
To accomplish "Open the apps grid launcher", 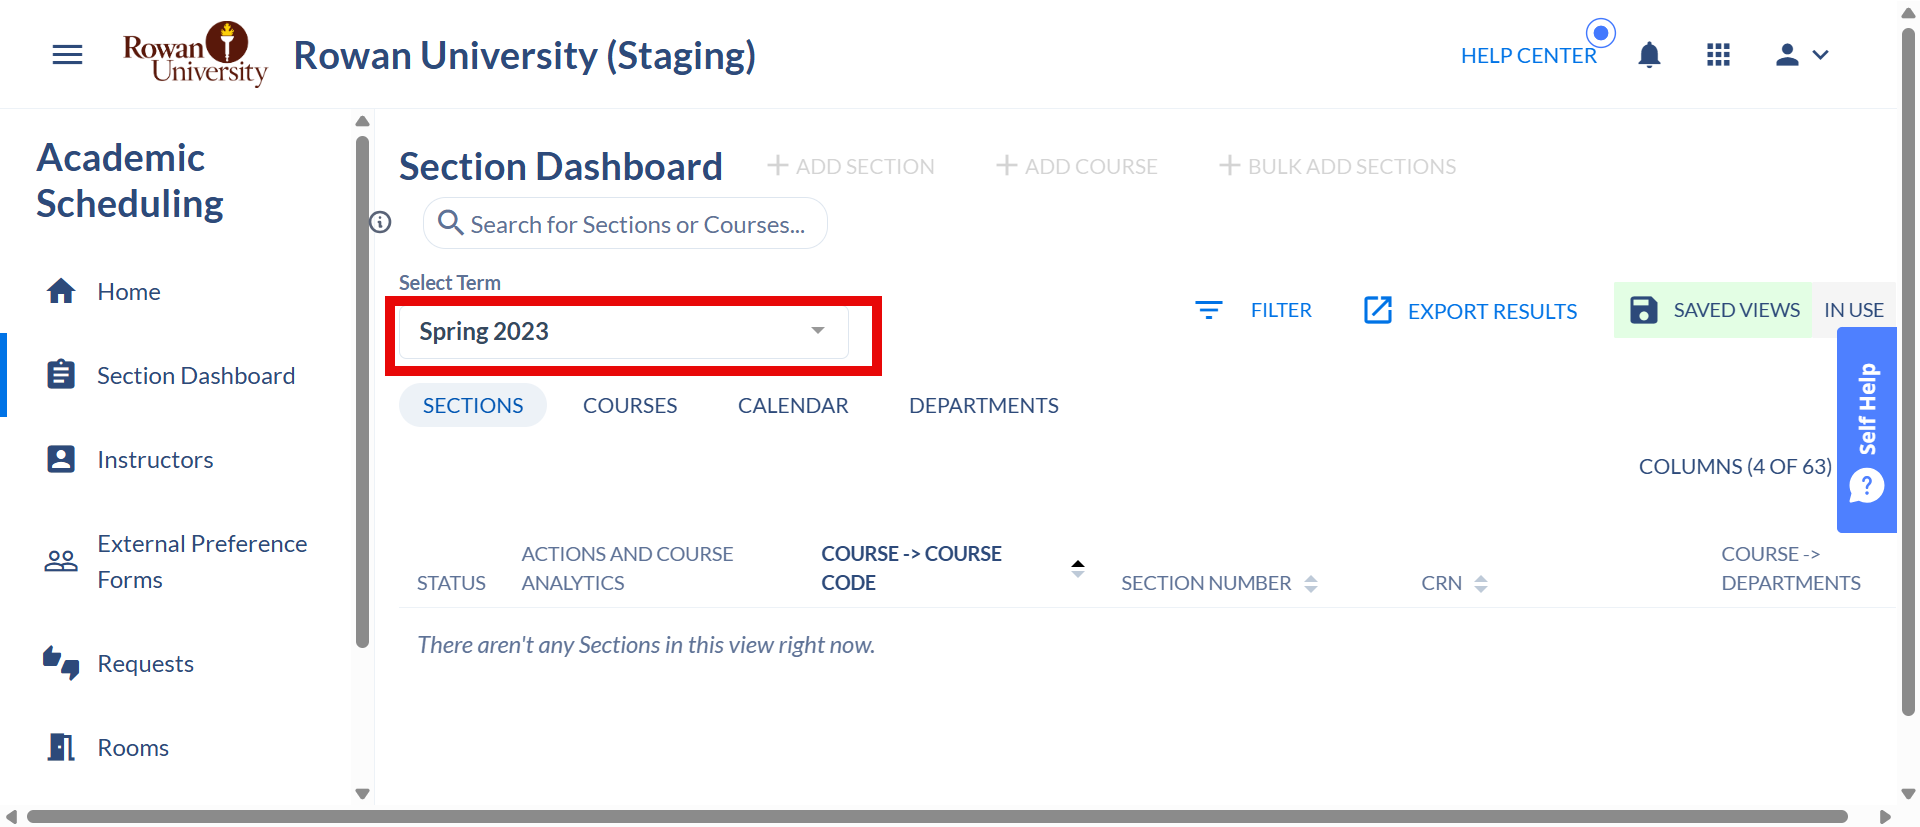I will point(1718,55).
